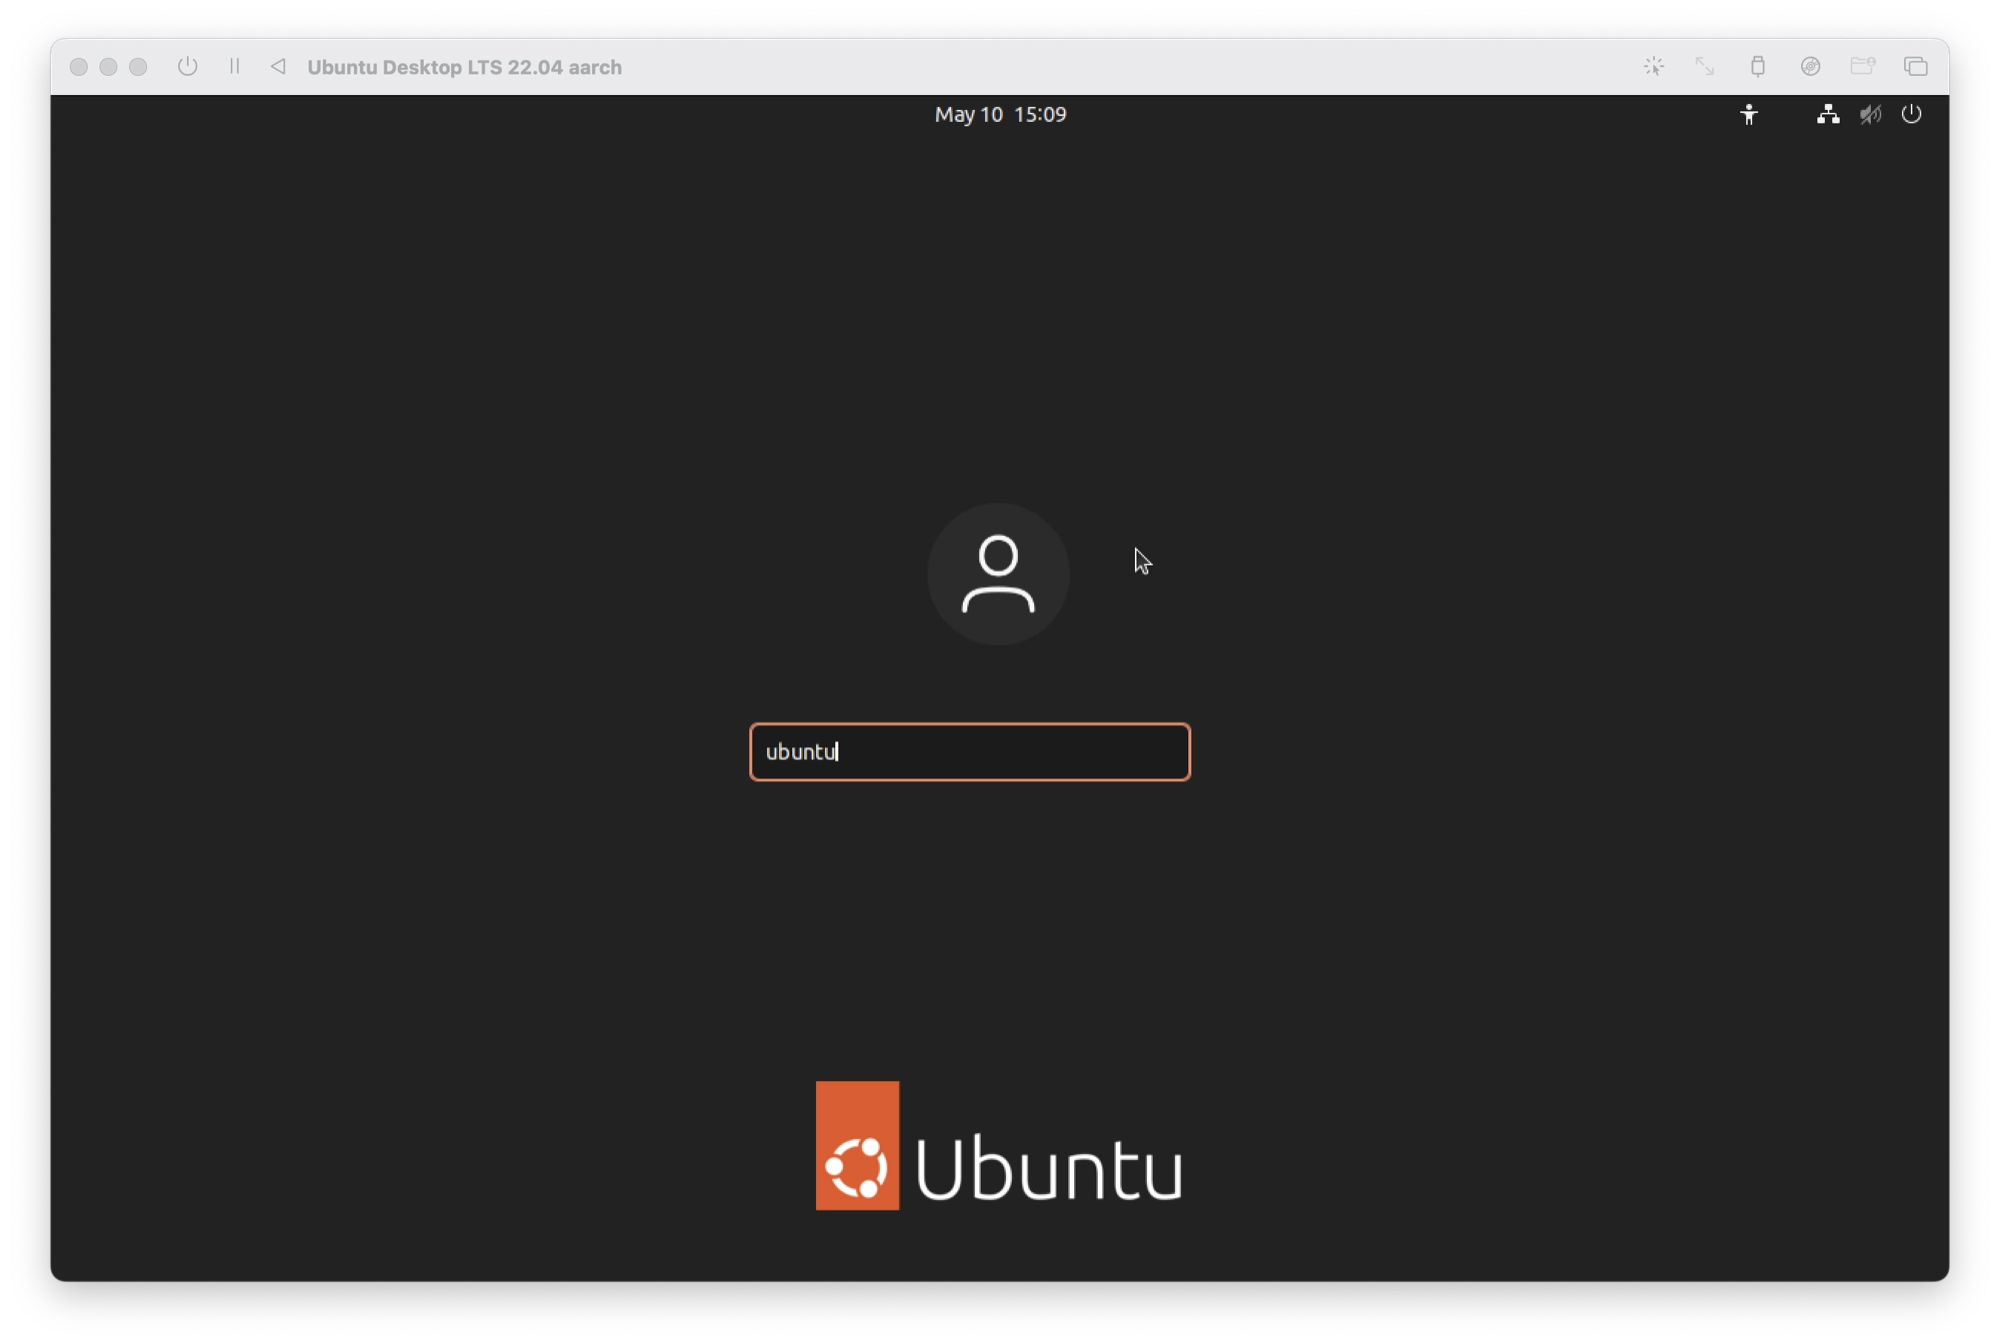This screenshot has width=2000, height=1344.
Task: Toggle mouse capture cursor icon
Action: click(x=1653, y=66)
